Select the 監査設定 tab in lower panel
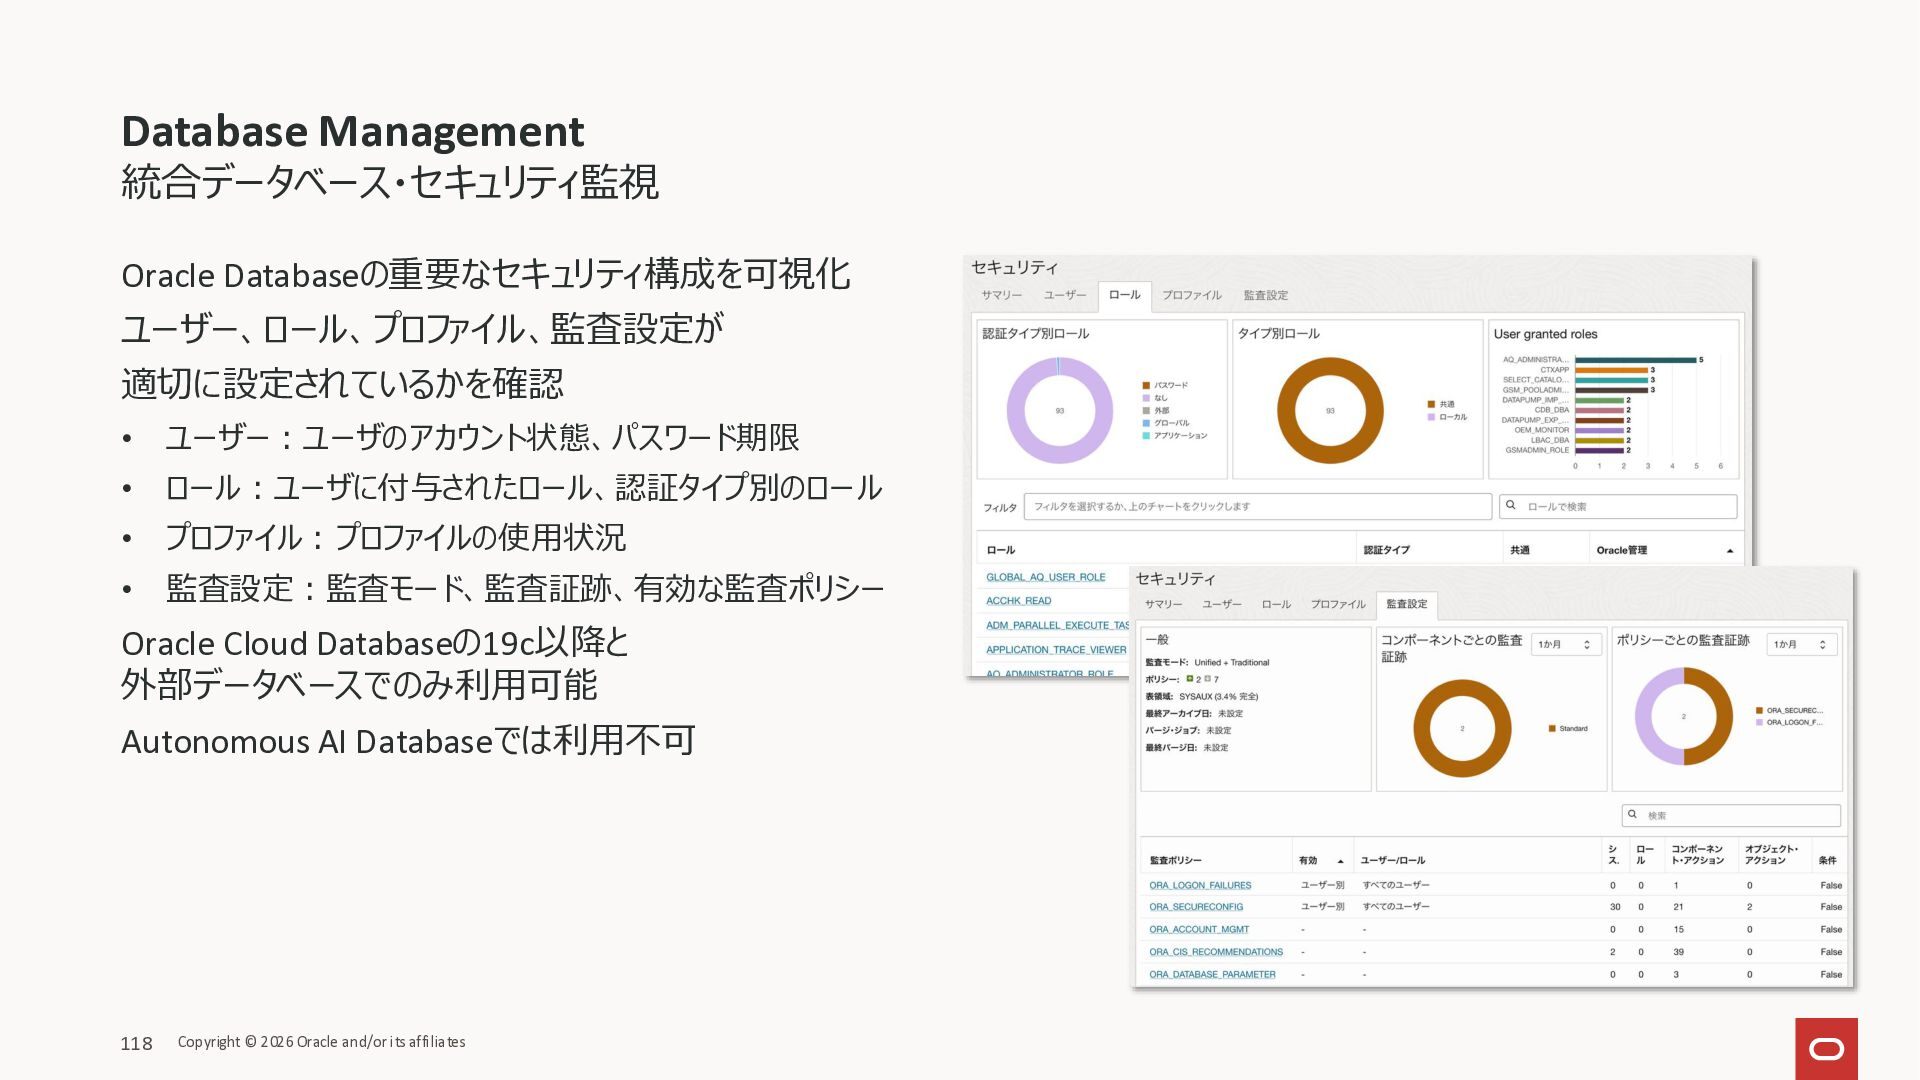This screenshot has height=1080, width=1920. 1406,604
